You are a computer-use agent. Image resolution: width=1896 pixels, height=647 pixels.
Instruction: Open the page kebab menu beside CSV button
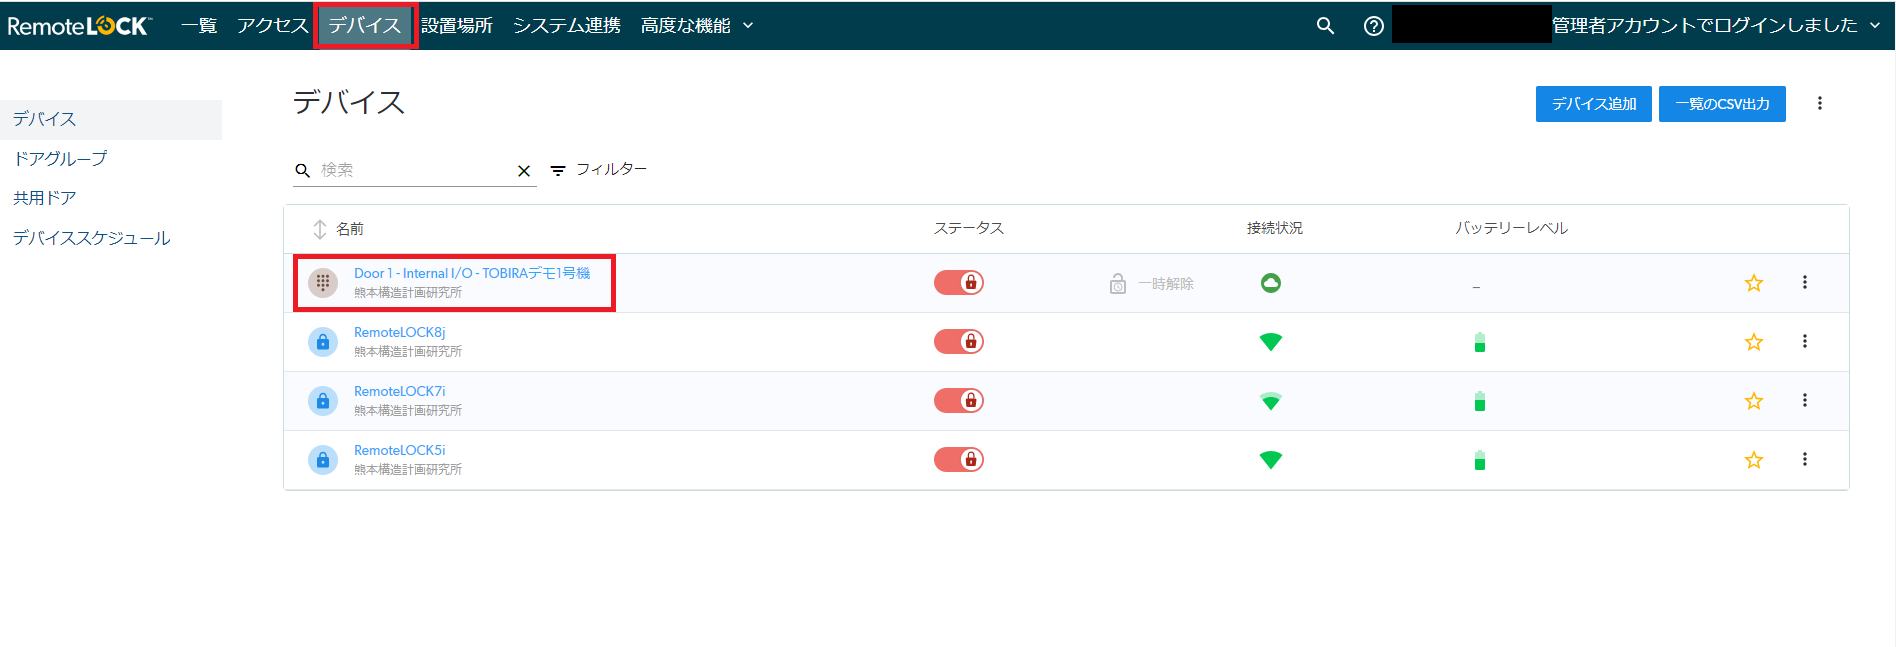(x=1820, y=103)
